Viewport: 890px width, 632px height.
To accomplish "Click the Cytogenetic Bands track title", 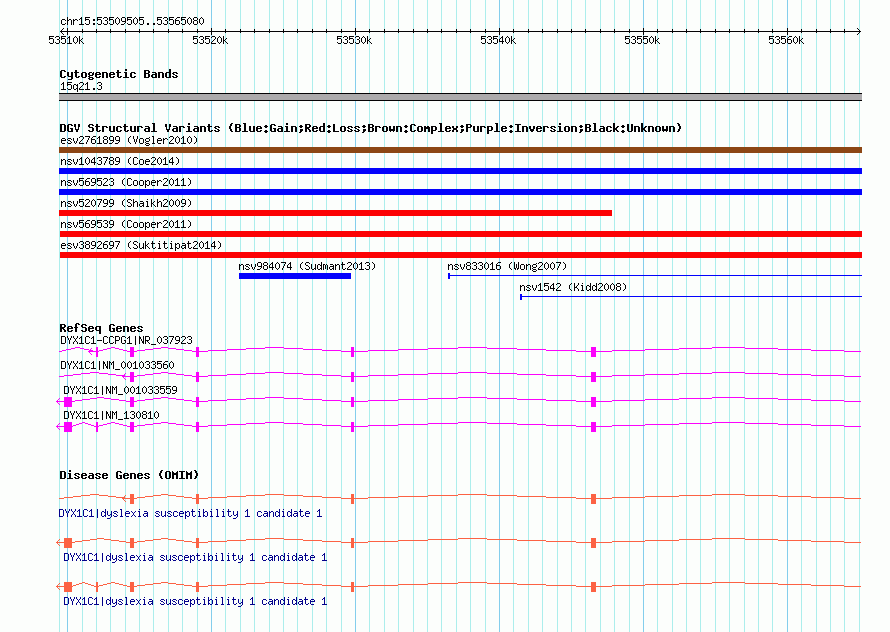I will (119, 74).
